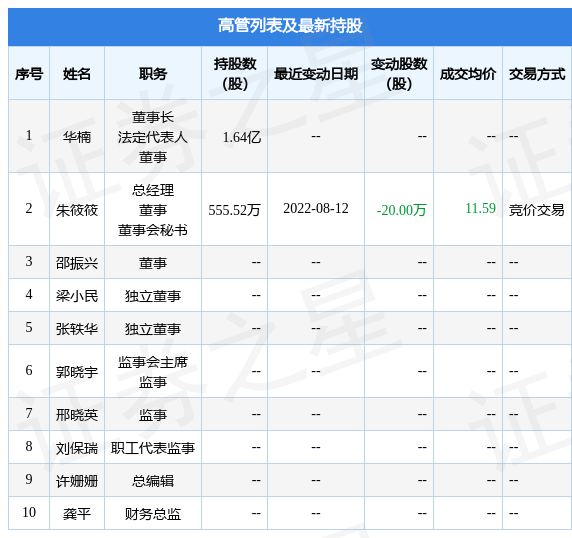This screenshot has width=572, height=538.
Task: Click the name 邵振兴 in row 3
Action: click(x=77, y=263)
